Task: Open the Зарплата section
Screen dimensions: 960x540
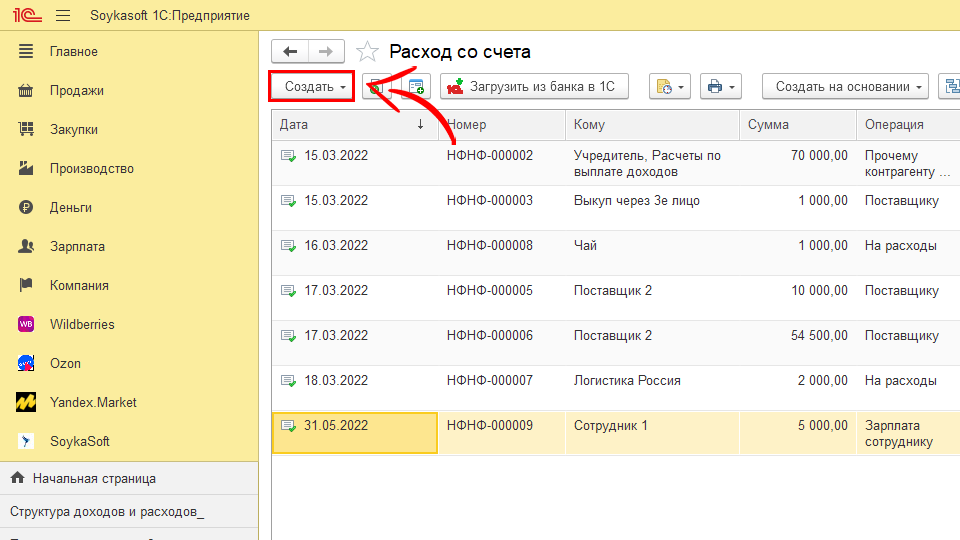Action: tap(77, 246)
